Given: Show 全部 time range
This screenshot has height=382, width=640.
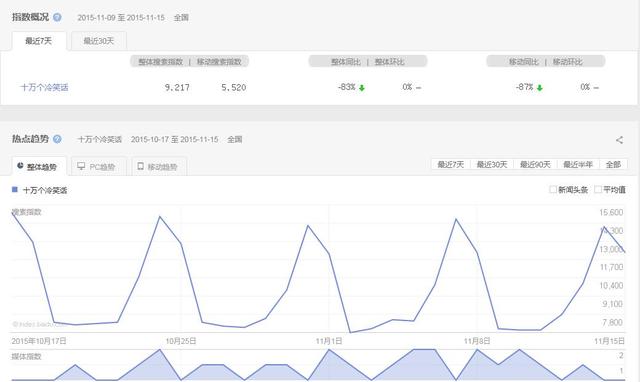Looking at the screenshot, I should pyautogui.click(x=613, y=164).
